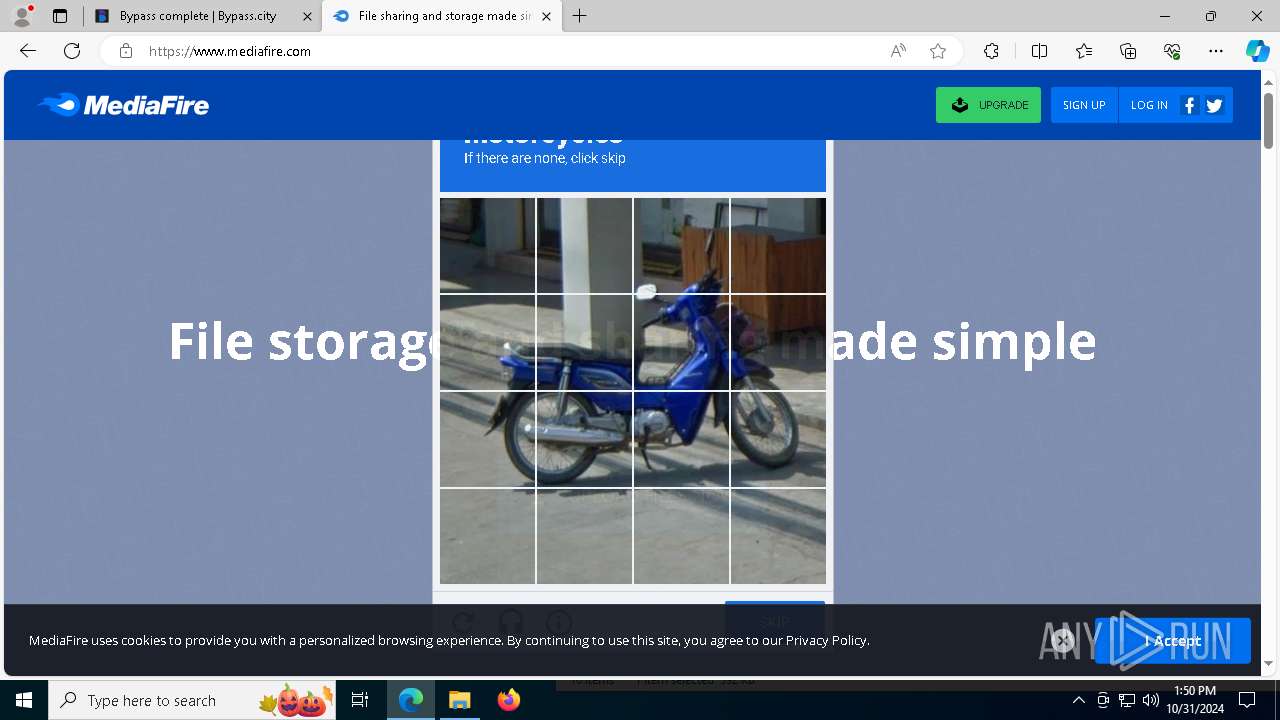Close the Bypass.city tab

pyautogui.click(x=307, y=16)
